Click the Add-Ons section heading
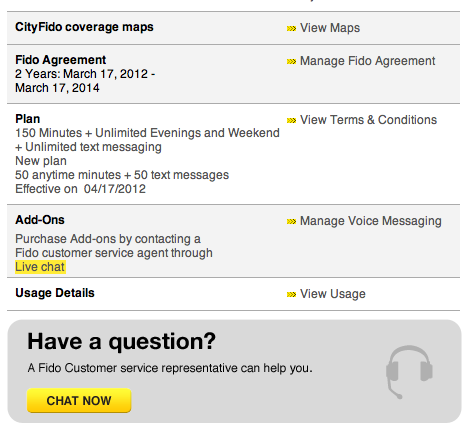 (40, 220)
